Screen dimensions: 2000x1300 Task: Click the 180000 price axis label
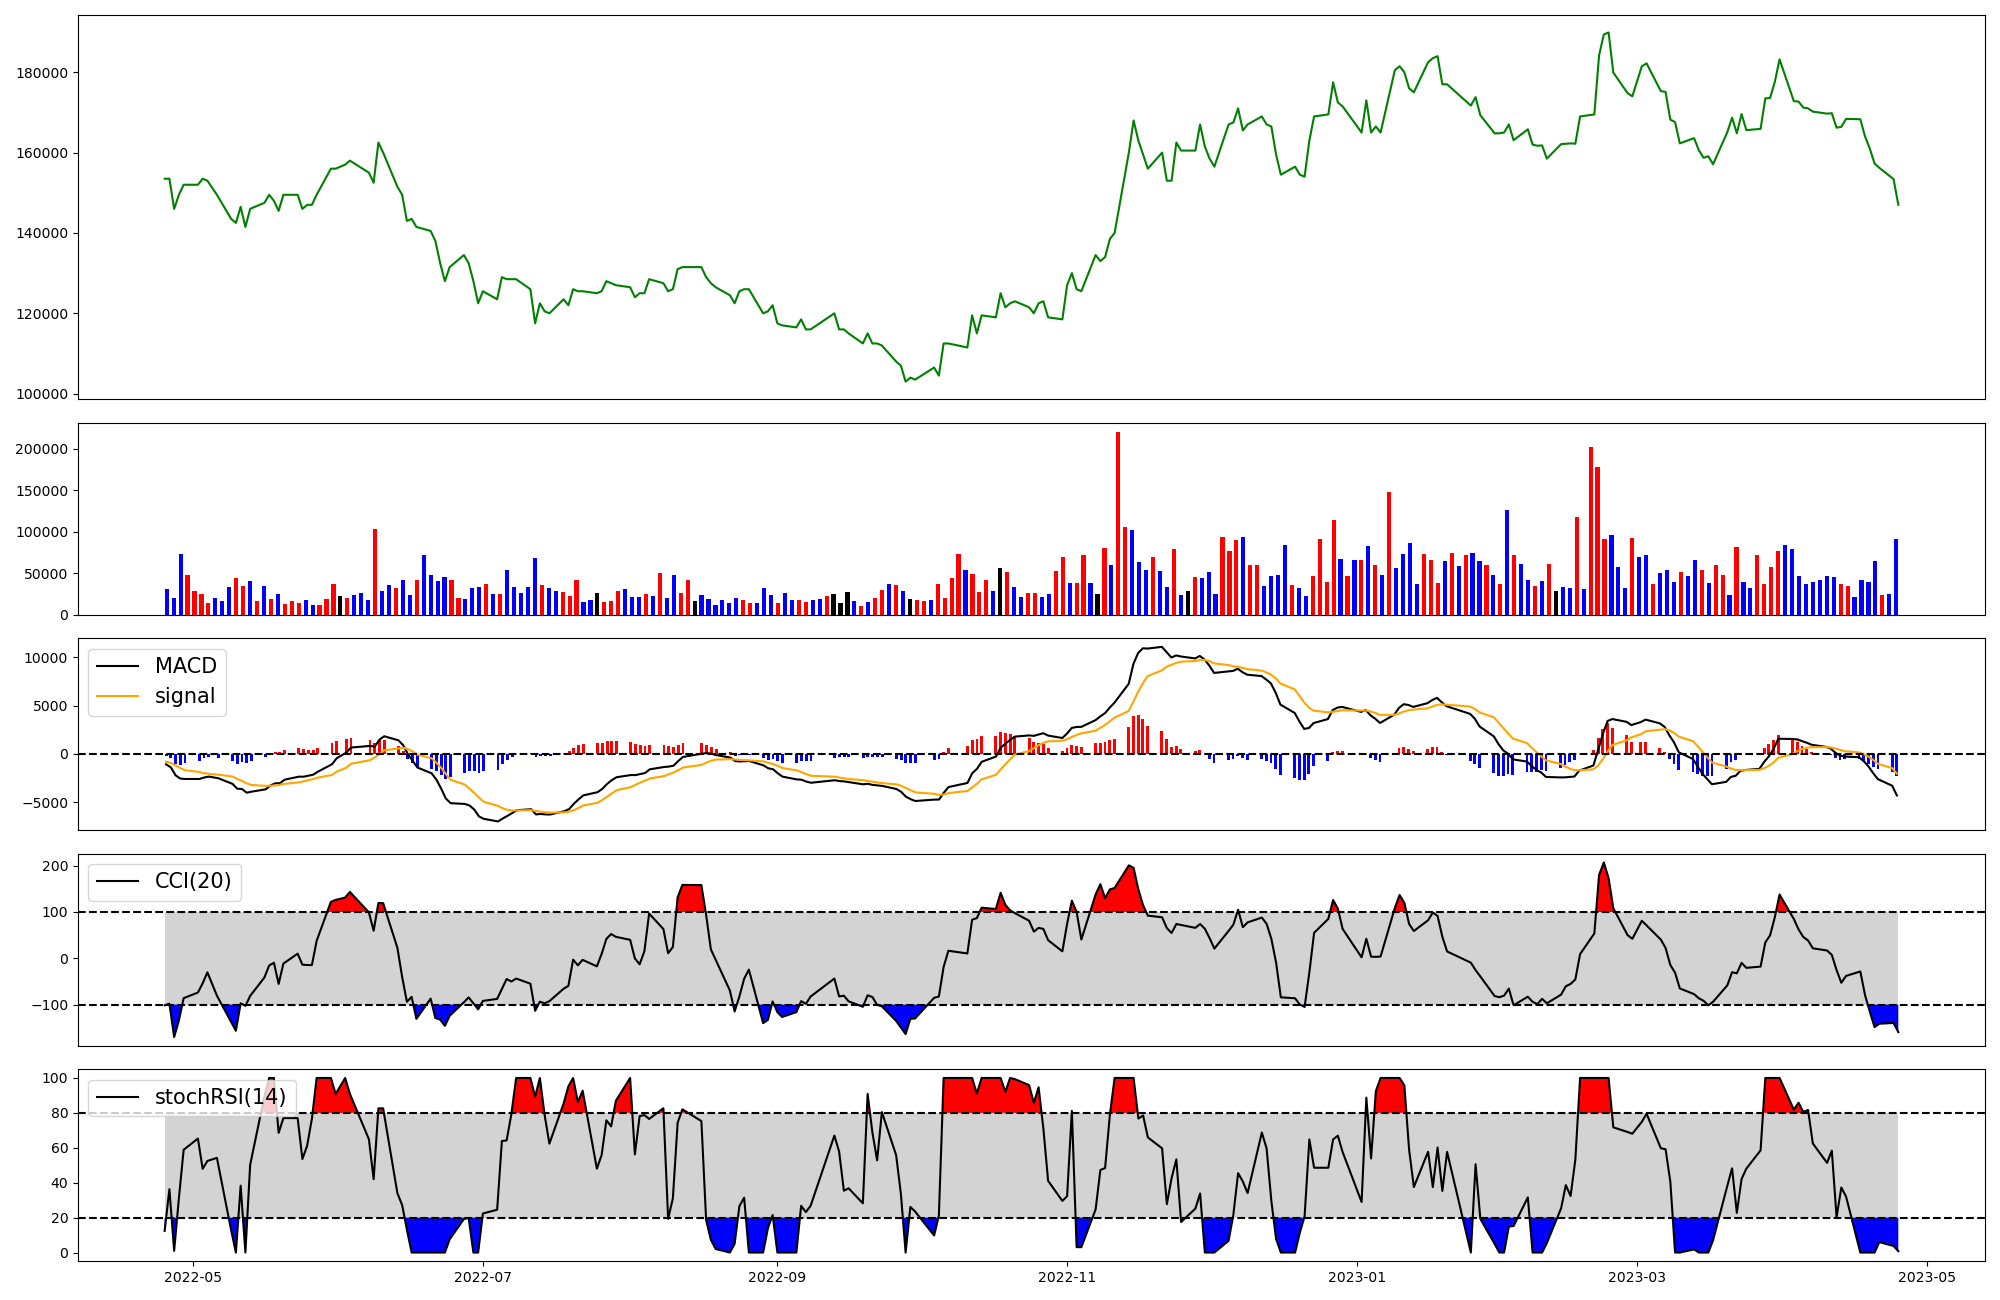point(42,73)
